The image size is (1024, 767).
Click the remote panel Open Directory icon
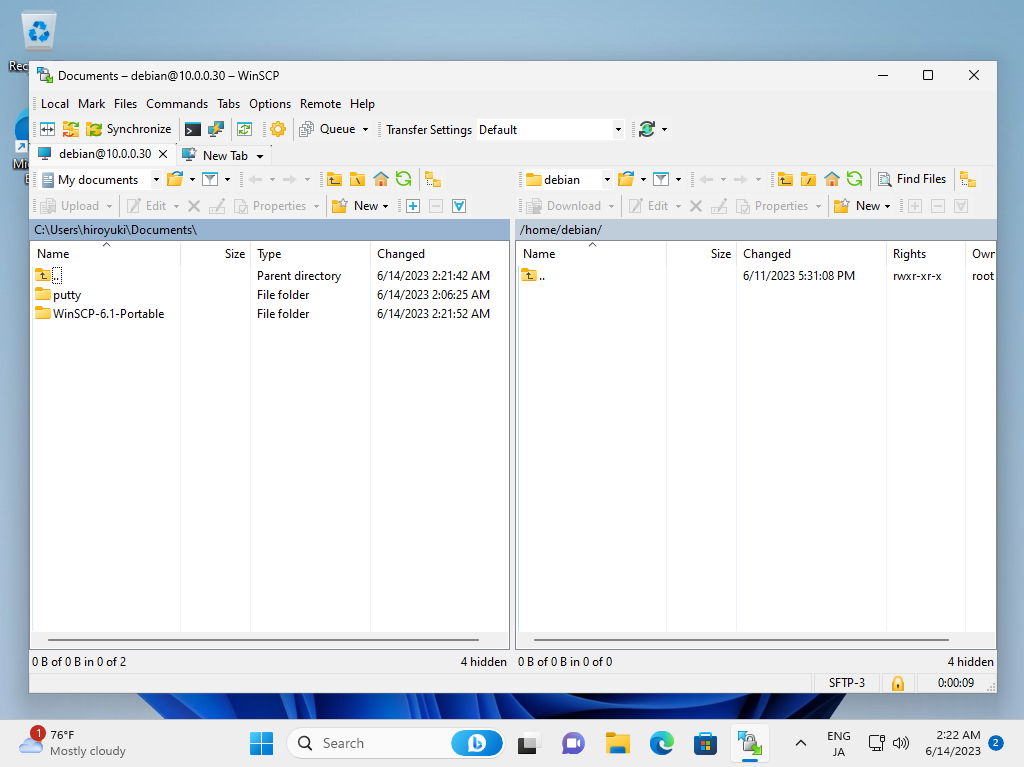click(x=626, y=179)
